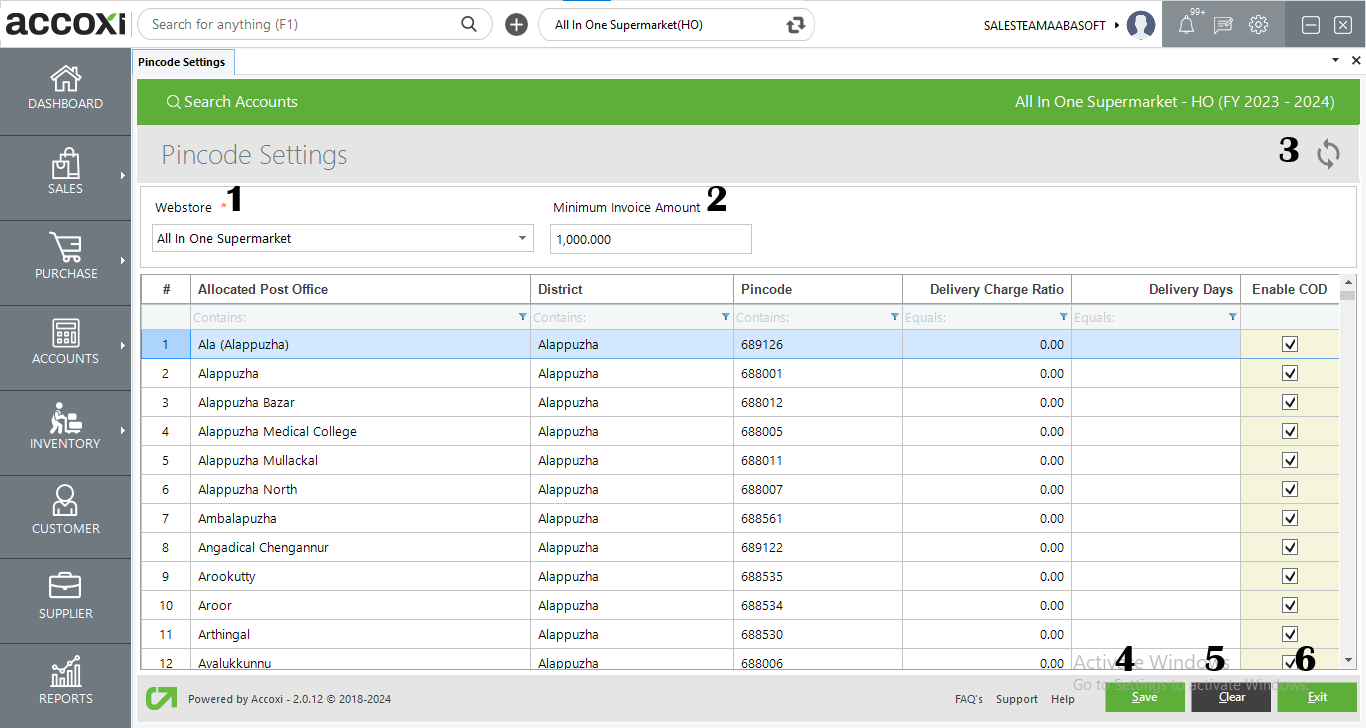
Task: Click the refresh icon beside Pincode Settings
Action: pyautogui.click(x=1328, y=154)
